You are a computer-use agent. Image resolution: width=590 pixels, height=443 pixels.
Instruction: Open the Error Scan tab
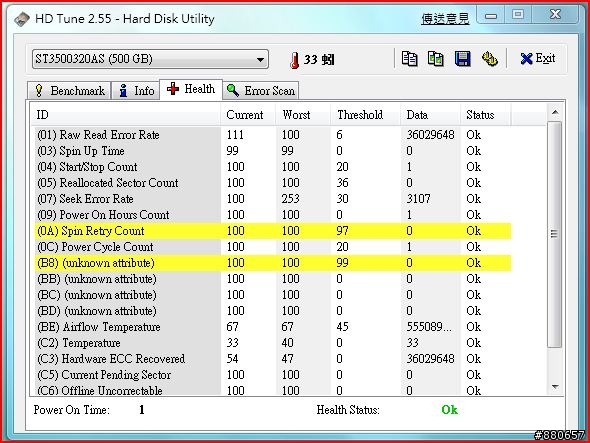[x=261, y=91]
